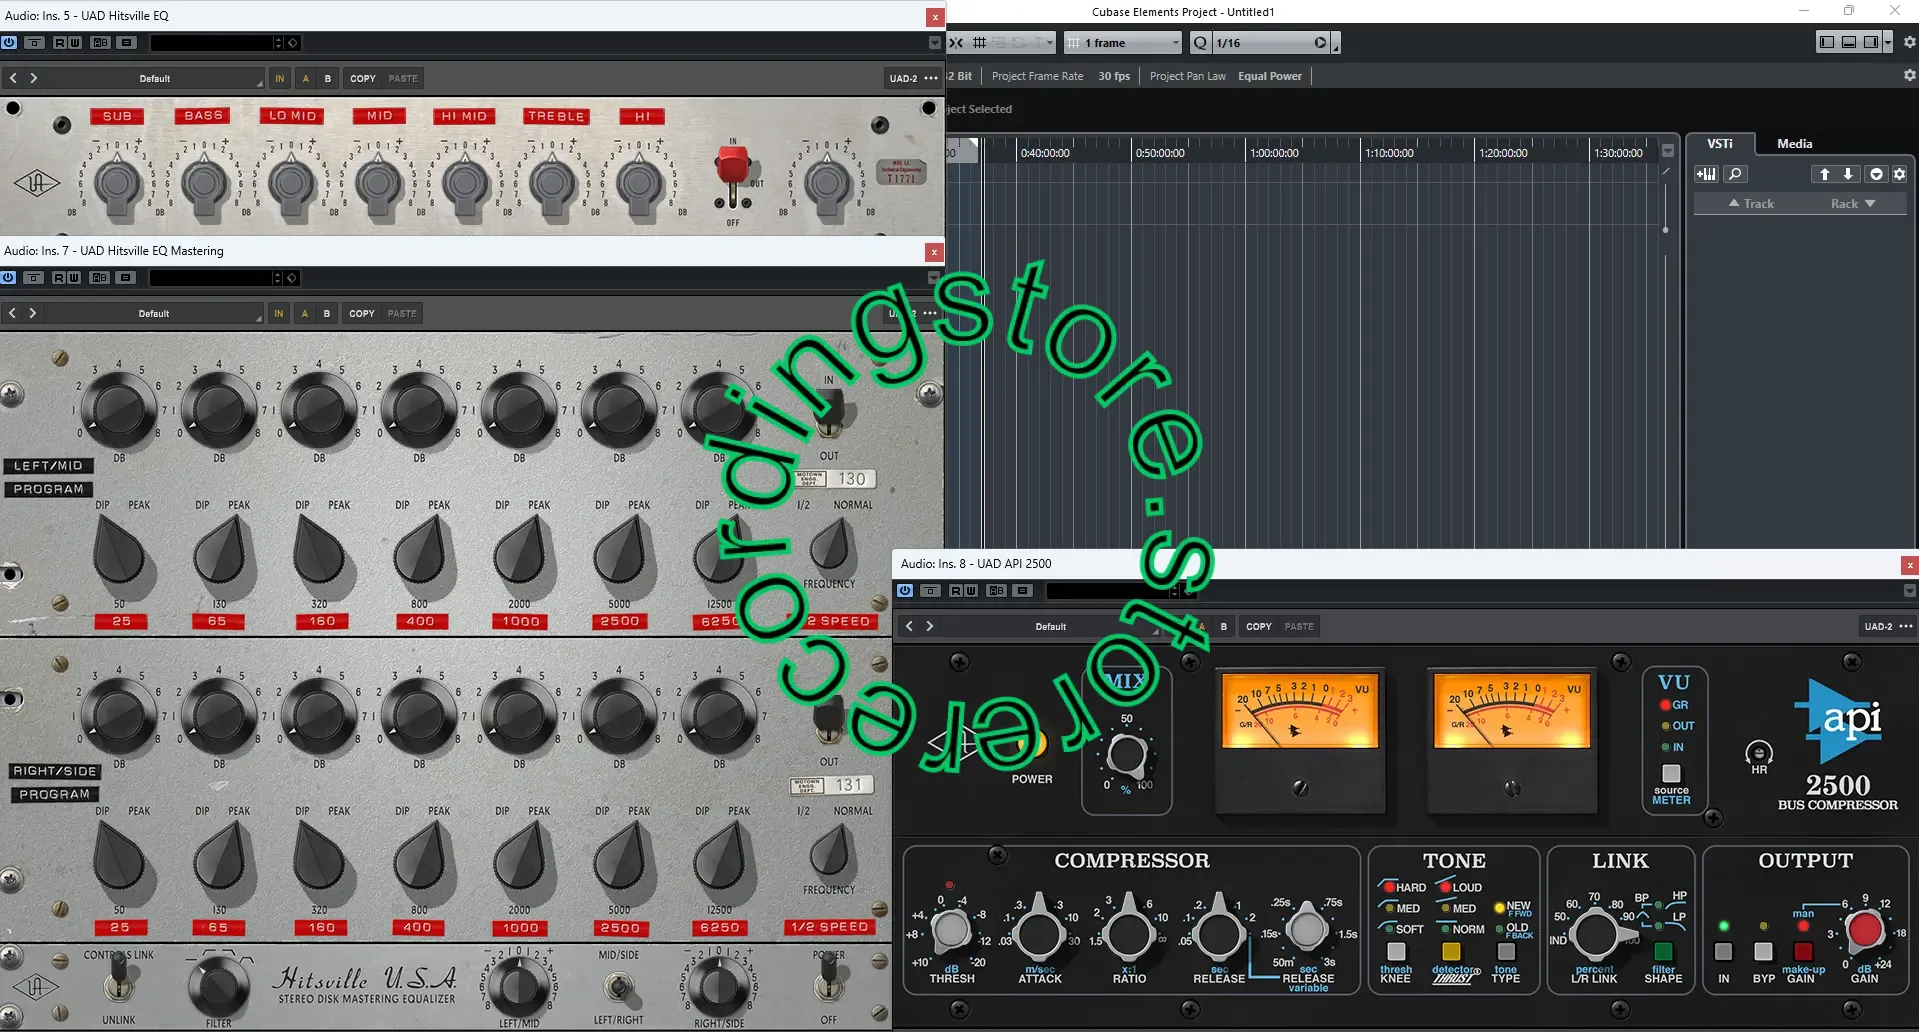Open the 1 frame grid type dropdown
The width and height of the screenshot is (1919, 1032).
click(1122, 43)
